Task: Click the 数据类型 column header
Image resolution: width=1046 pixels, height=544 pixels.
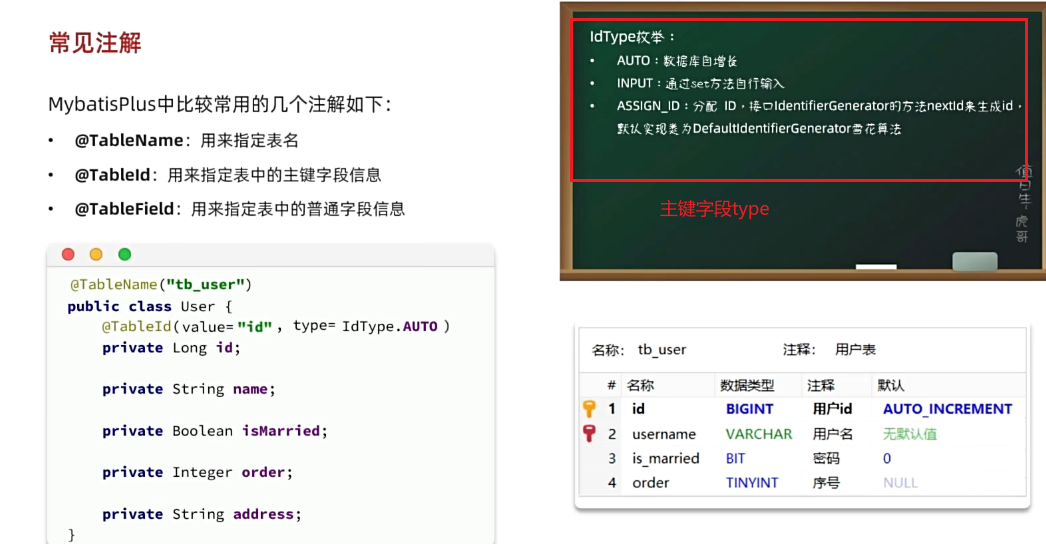Action: (747, 385)
